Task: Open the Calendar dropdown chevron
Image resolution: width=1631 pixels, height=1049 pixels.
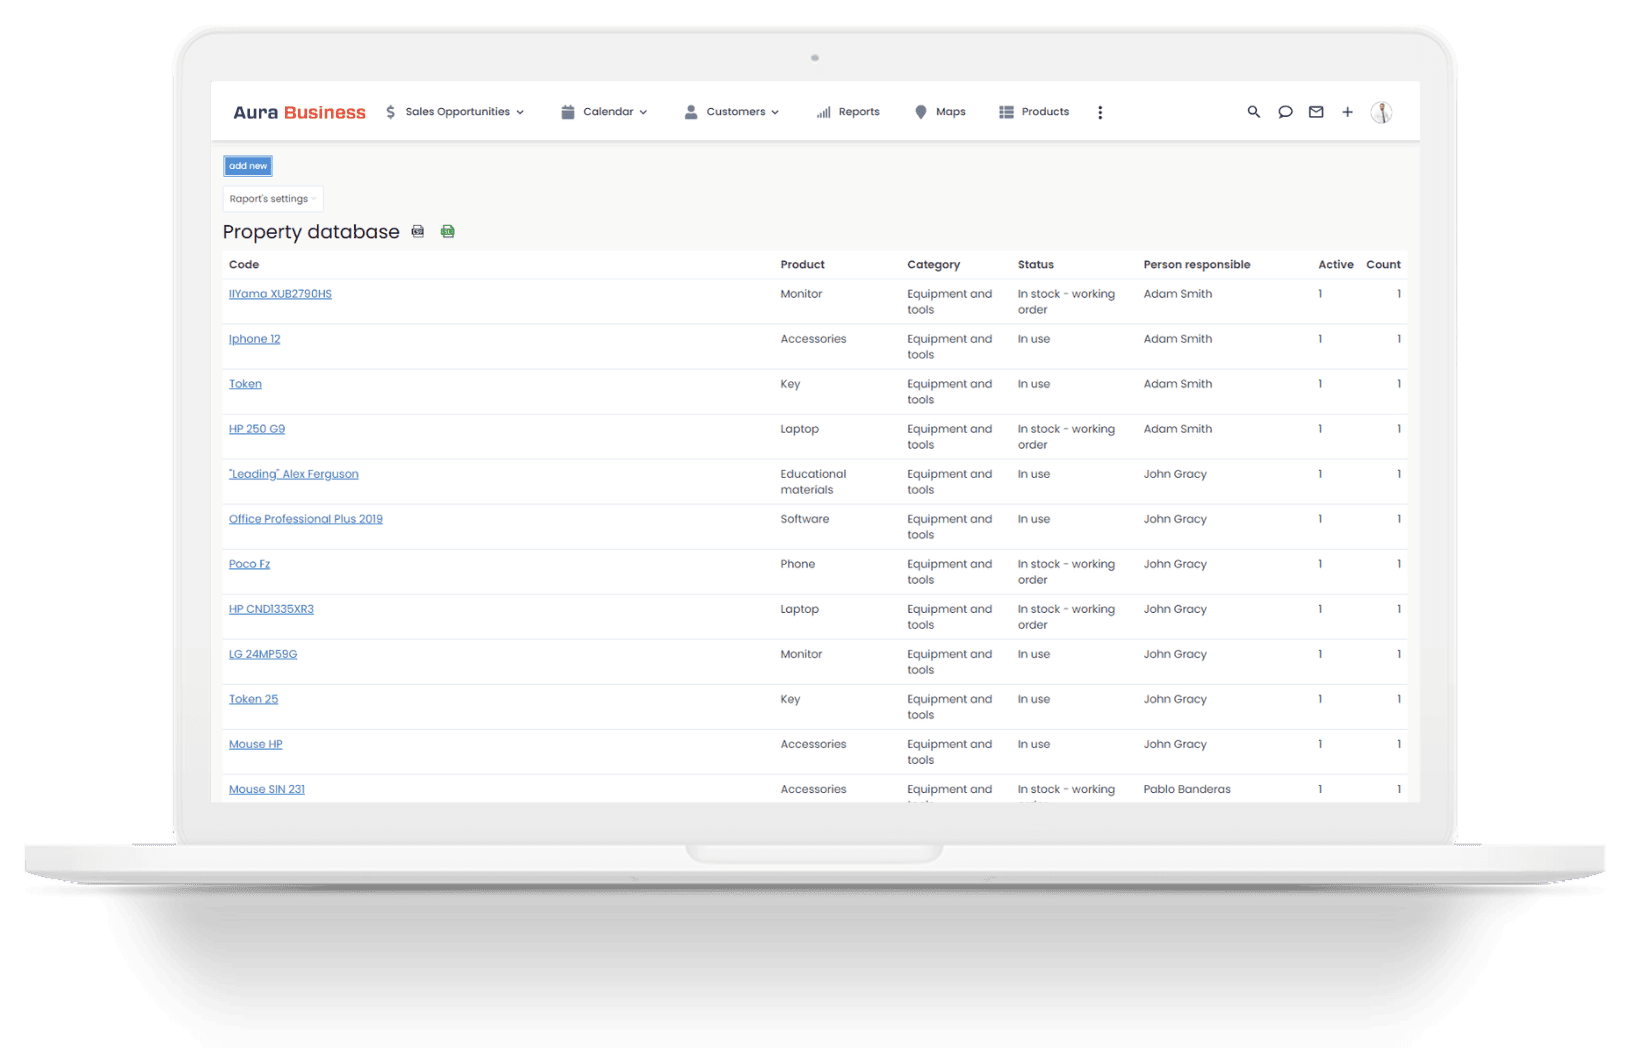Action: 644,111
